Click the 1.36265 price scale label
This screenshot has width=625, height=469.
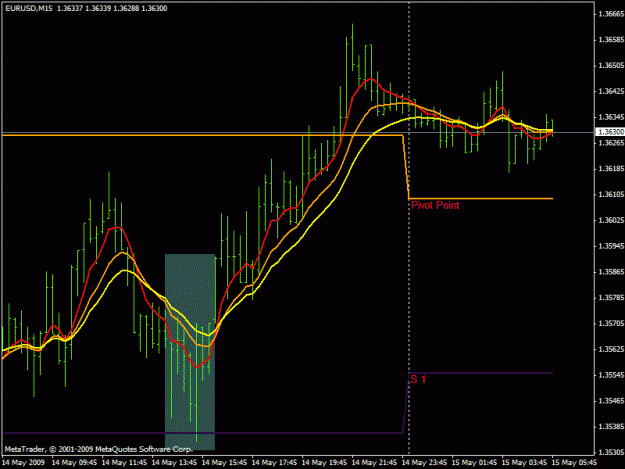[x=611, y=143]
